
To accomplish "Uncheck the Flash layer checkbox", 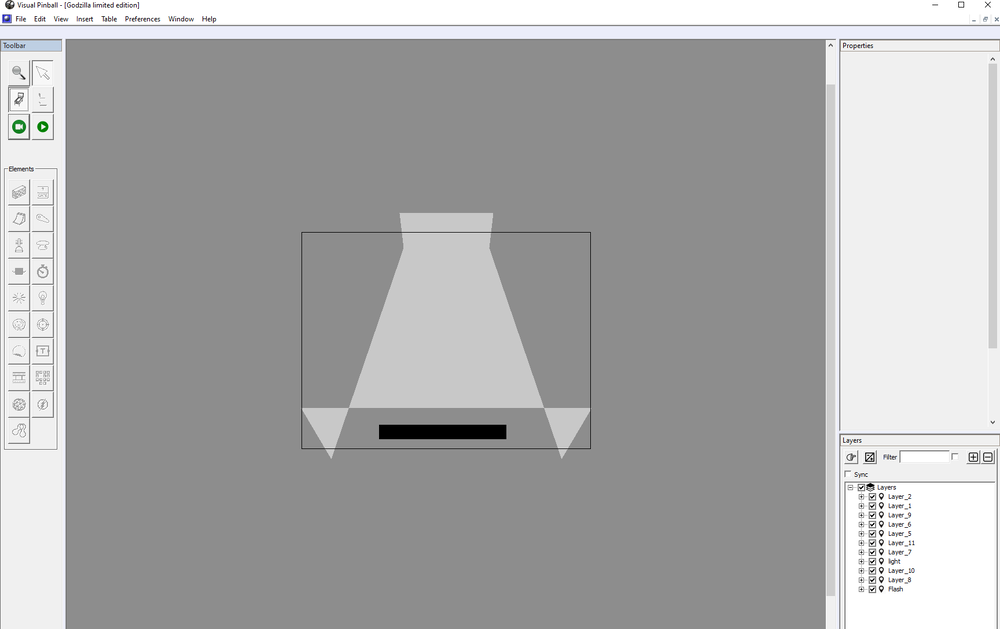I will click(872, 589).
